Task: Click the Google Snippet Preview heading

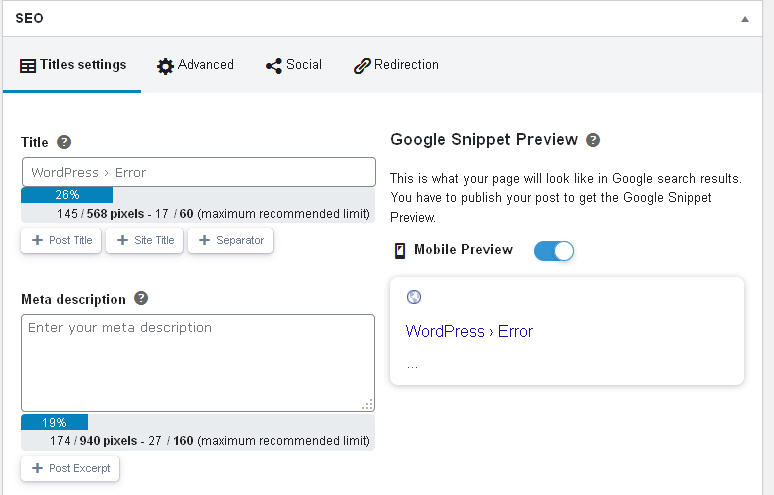Action: [x=484, y=139]
